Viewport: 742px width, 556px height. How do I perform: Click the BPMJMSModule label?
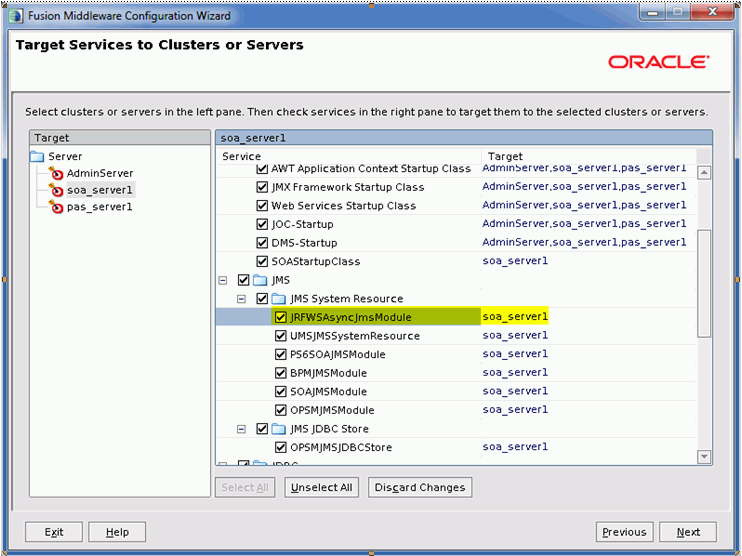(328, 373)
